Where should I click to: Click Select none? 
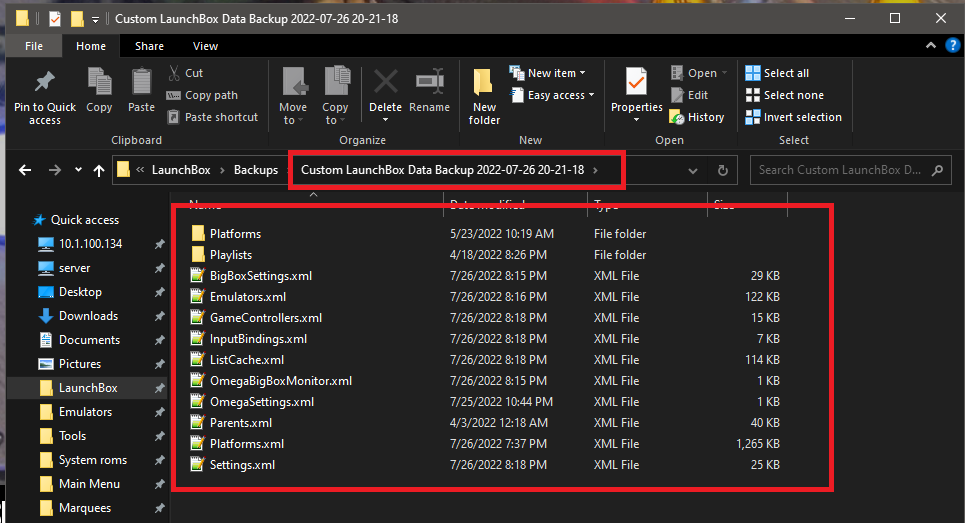(784, 95)
